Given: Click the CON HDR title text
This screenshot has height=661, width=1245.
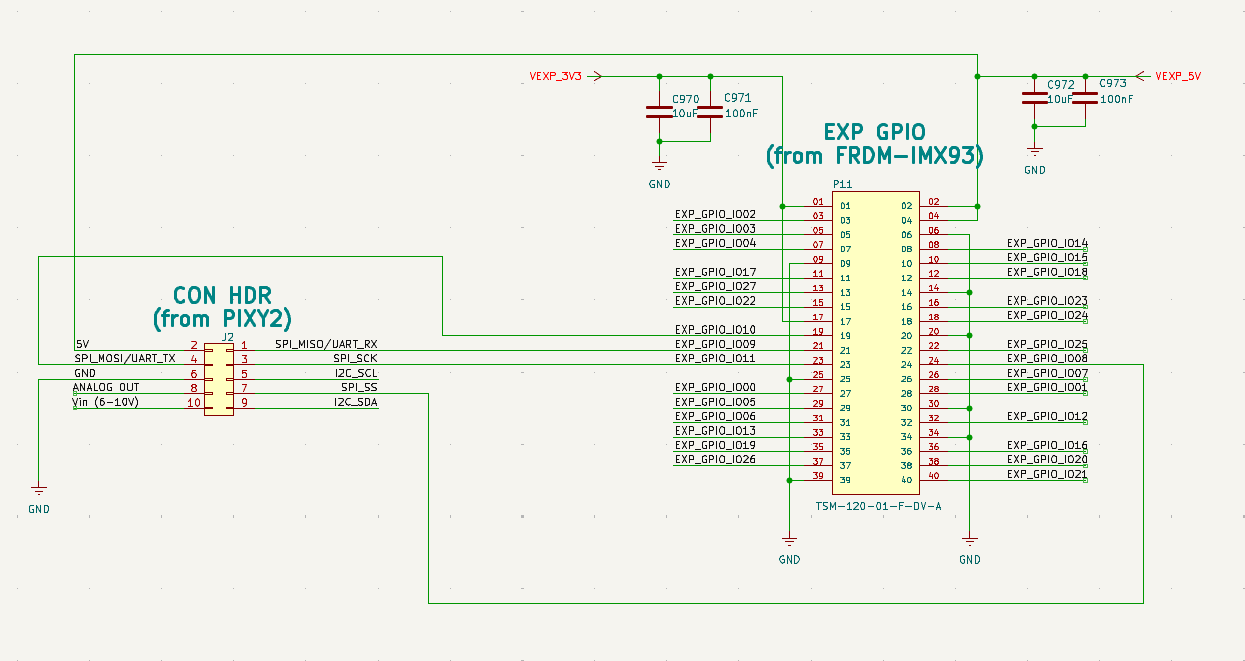Looking at the screenshot, I should pyautogui.click(x=222, y=306).
